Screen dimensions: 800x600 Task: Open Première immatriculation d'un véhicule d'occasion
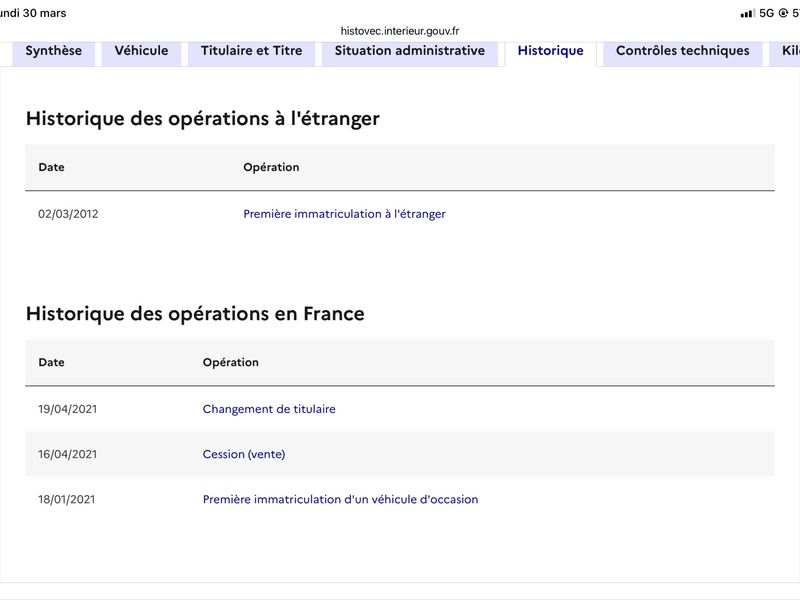pos(340,499)
